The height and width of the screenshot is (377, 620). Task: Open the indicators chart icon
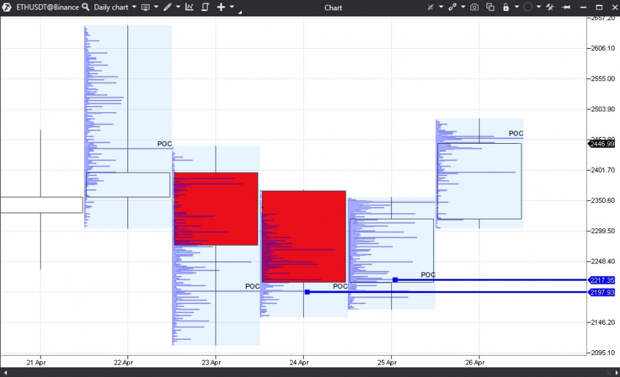(189, 7)
